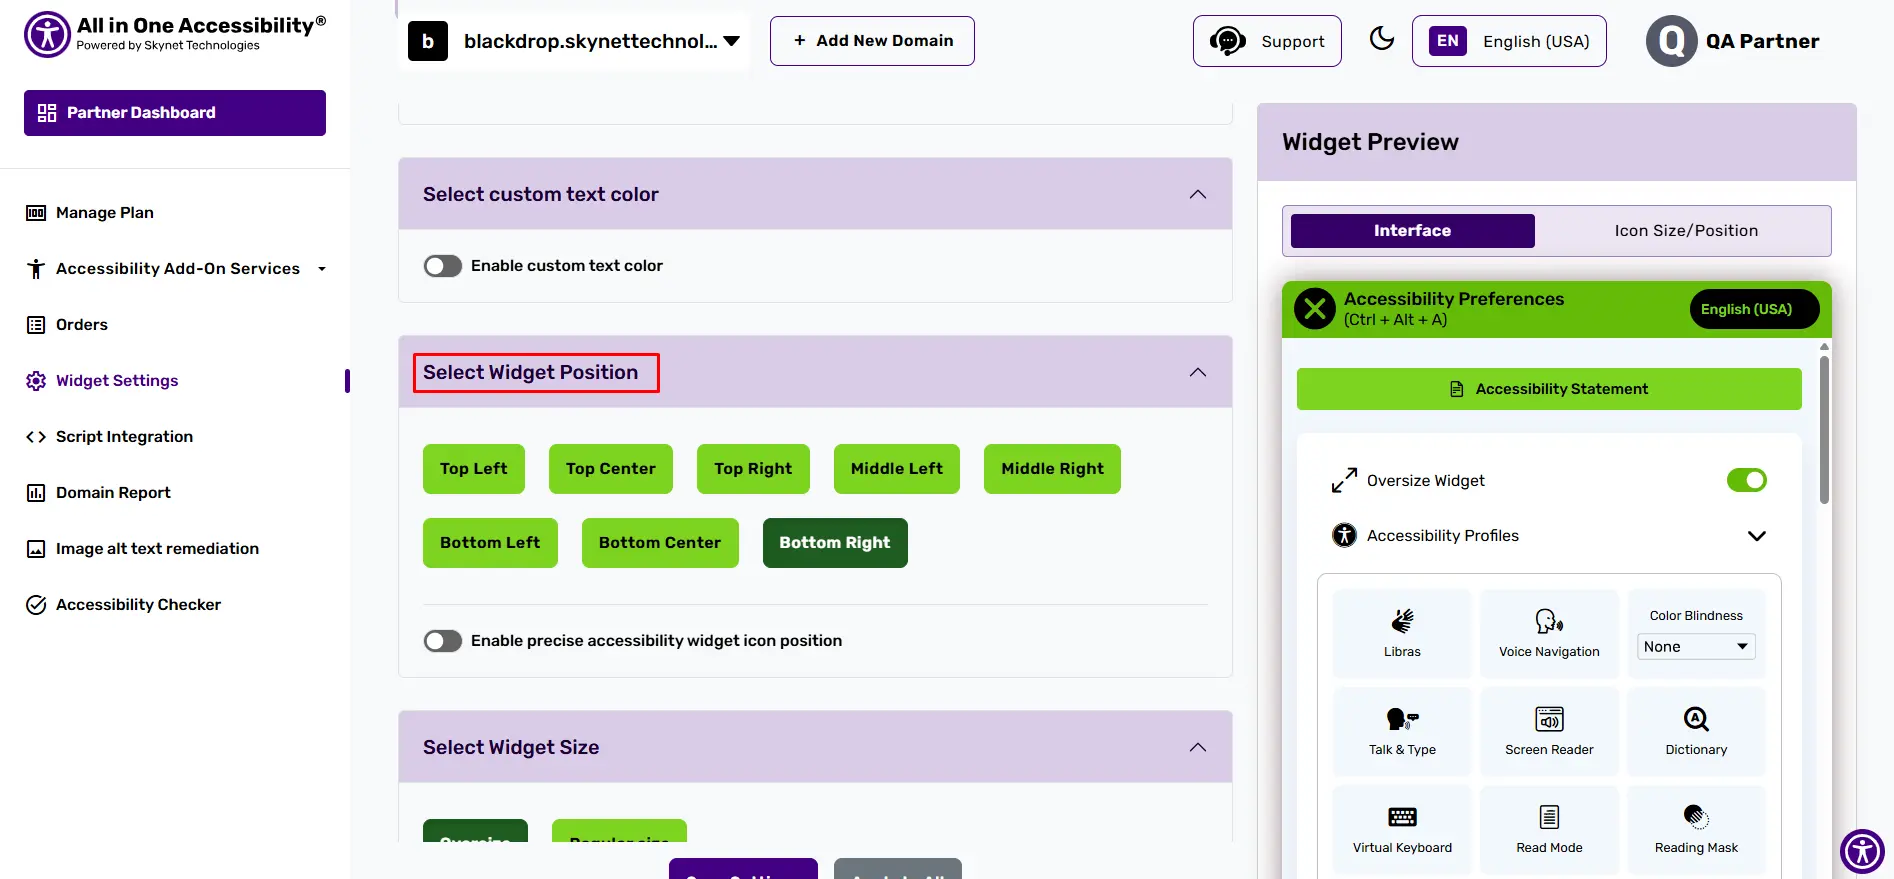Screen dimensions: 1894x879
Task: Set widget position to Top Left
Action: tap(474, 469)
